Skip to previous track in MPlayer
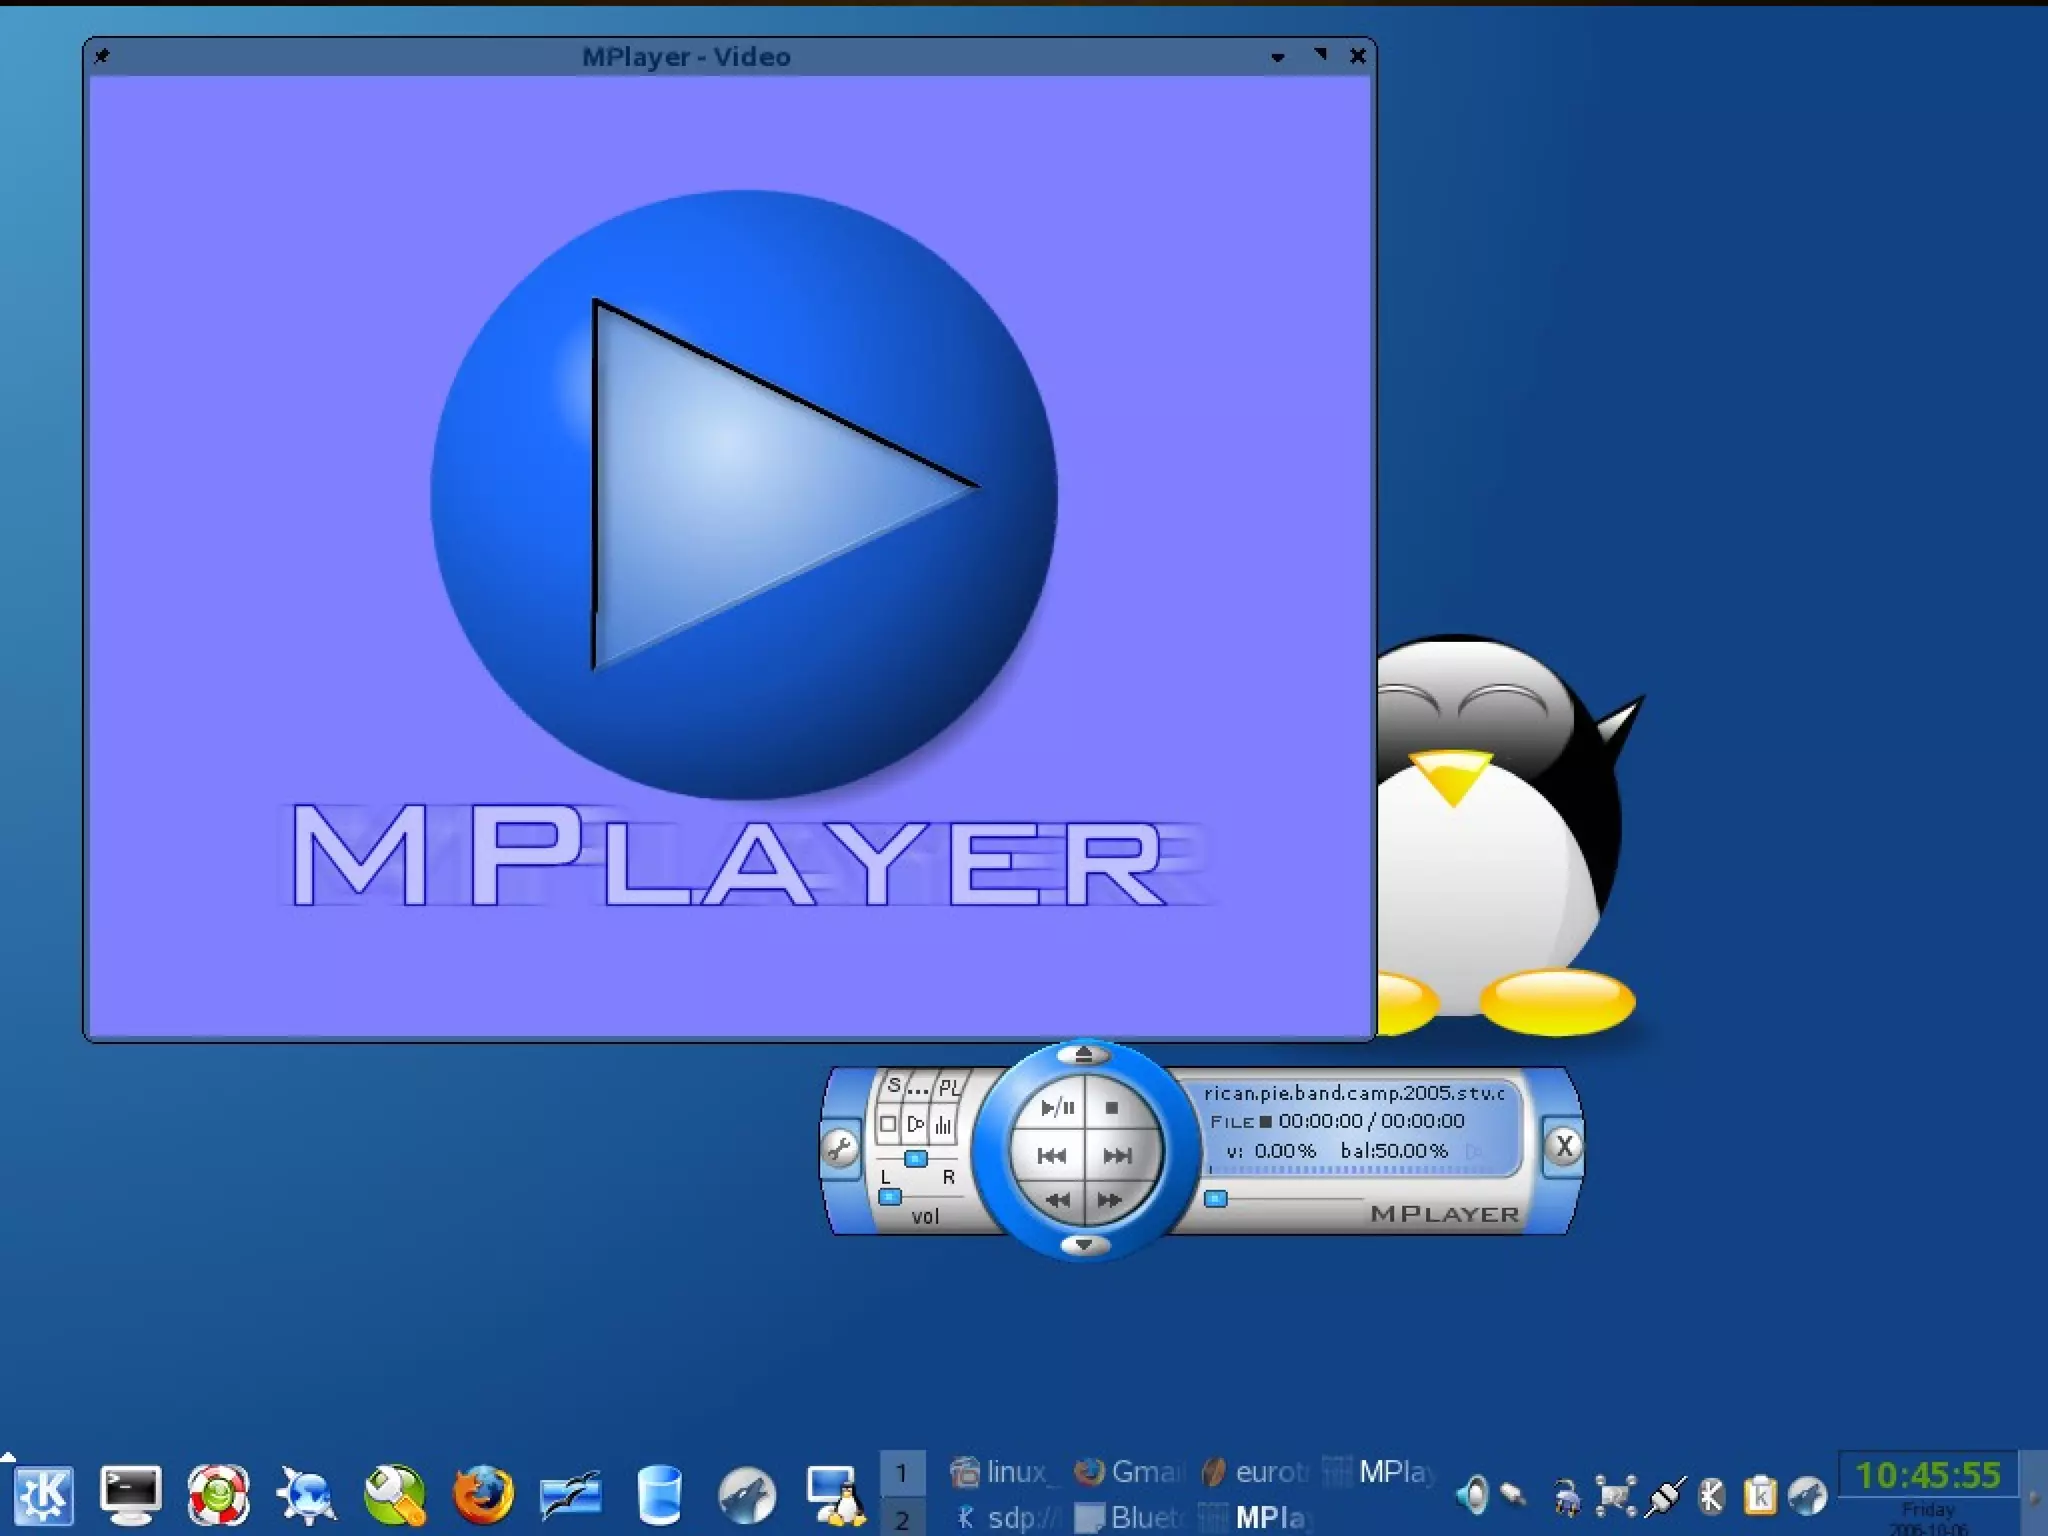 click(1051, 1156)
